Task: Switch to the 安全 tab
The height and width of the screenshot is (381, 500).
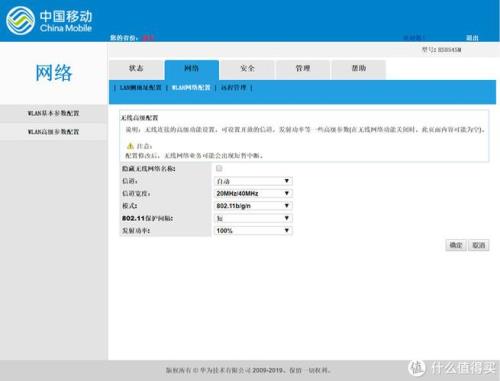Action: pyautogui.click(x=247, y=69)
